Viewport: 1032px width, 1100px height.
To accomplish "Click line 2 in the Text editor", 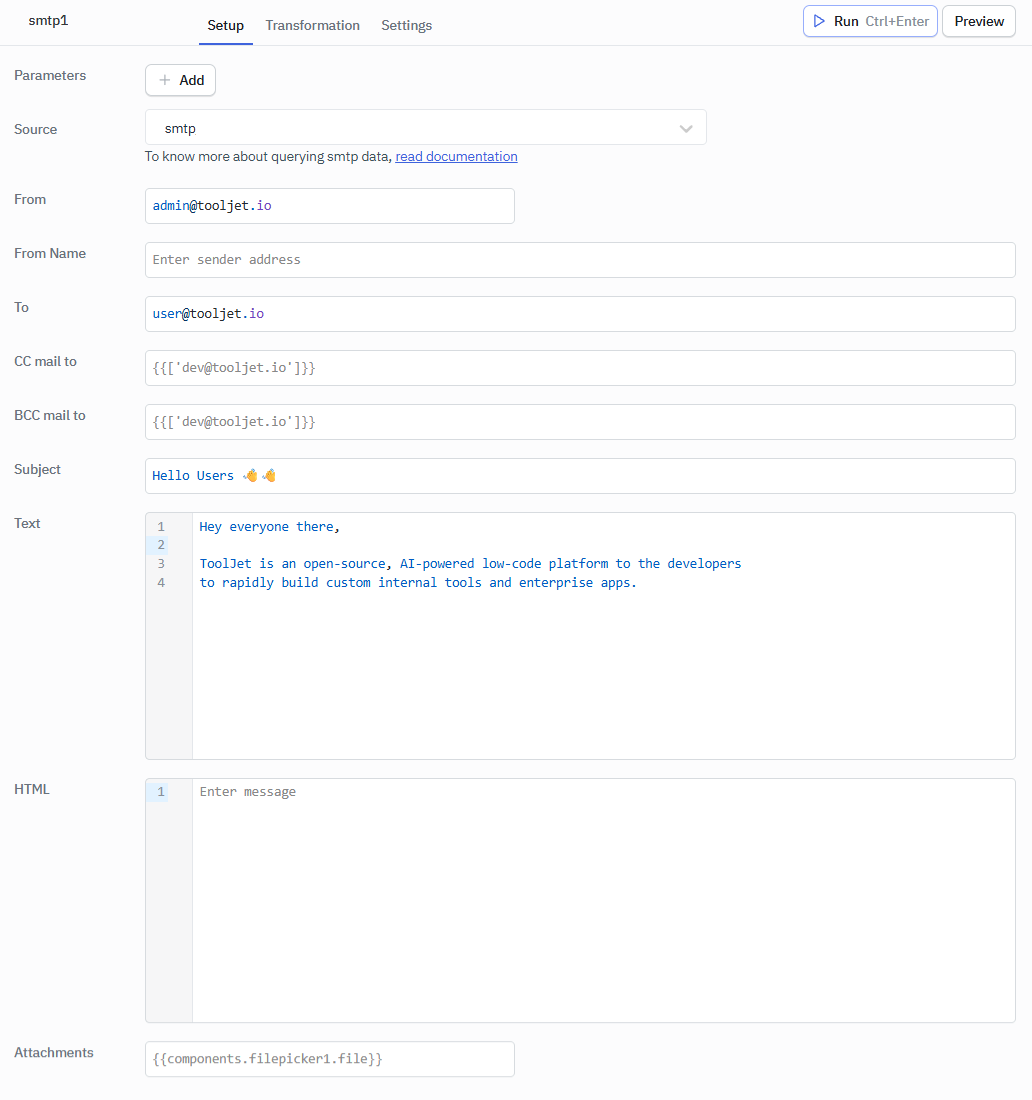I will [x=400, y=544].
